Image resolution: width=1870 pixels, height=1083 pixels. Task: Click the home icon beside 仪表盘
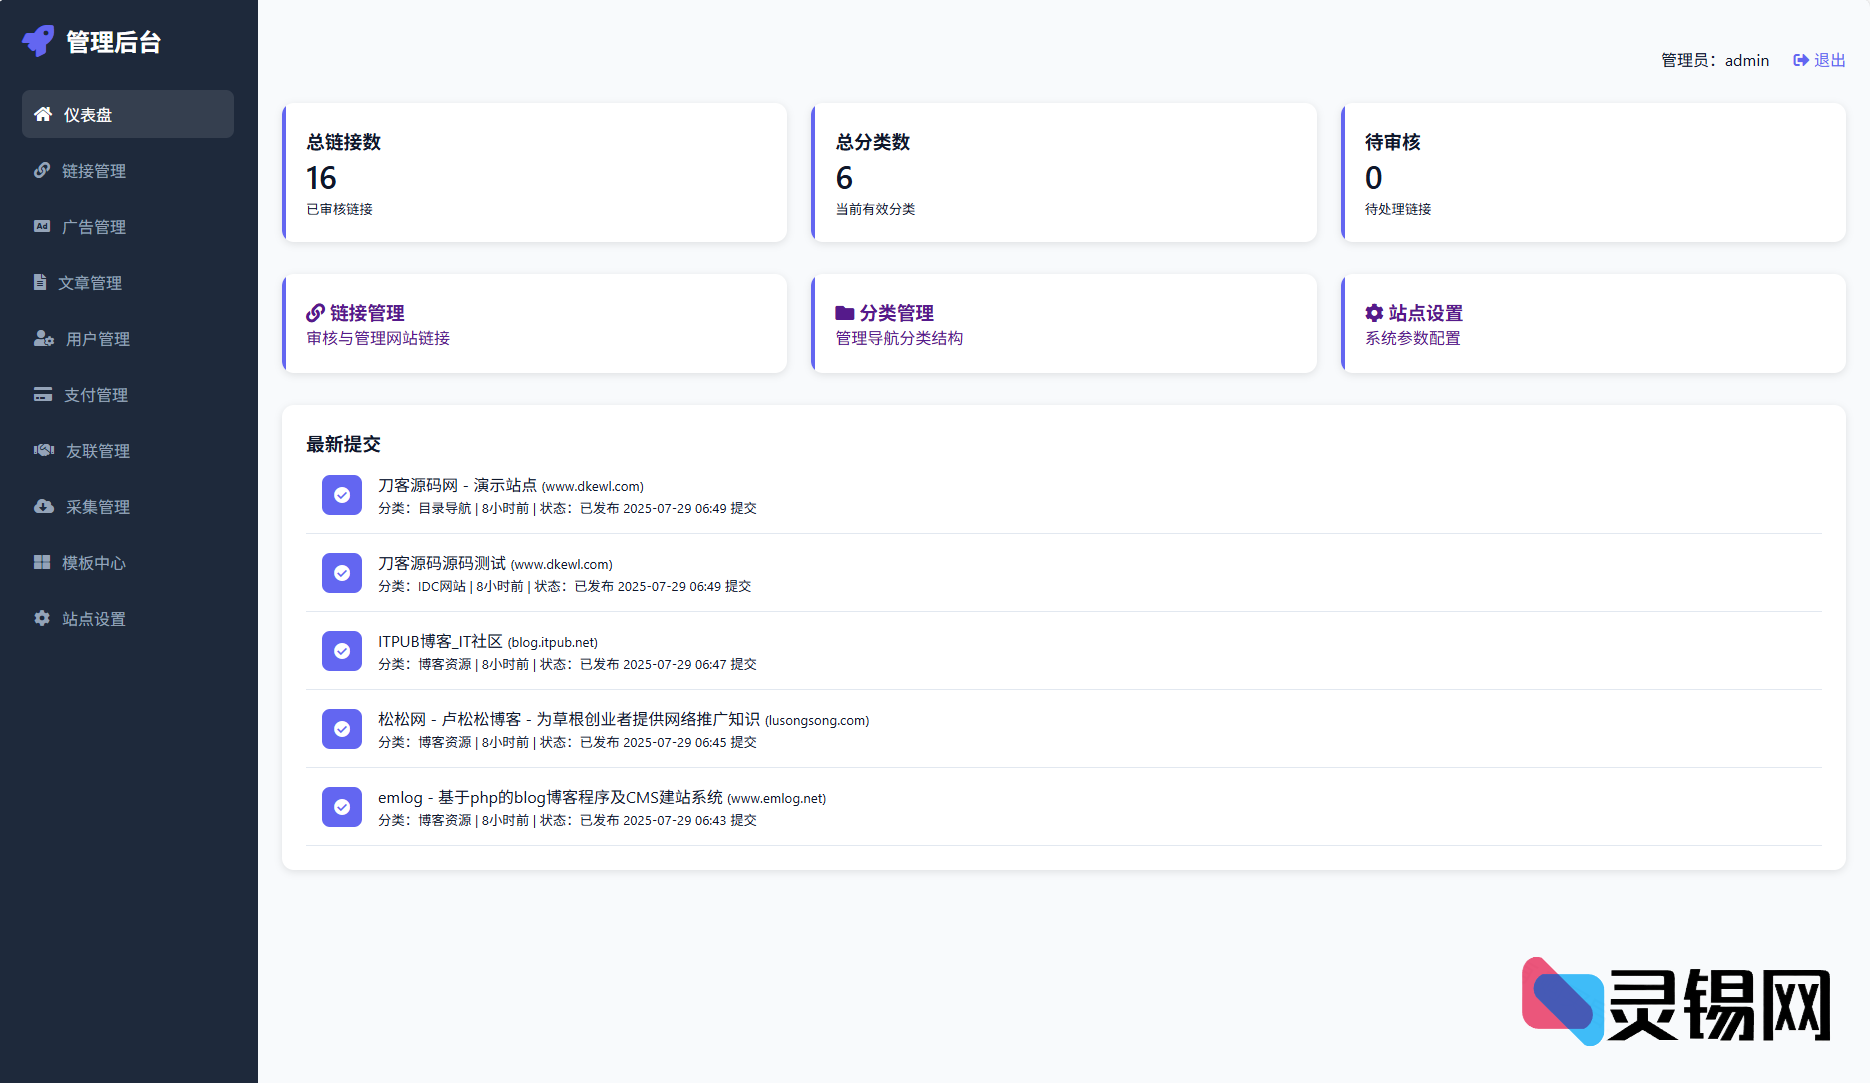tap(43, 114)
